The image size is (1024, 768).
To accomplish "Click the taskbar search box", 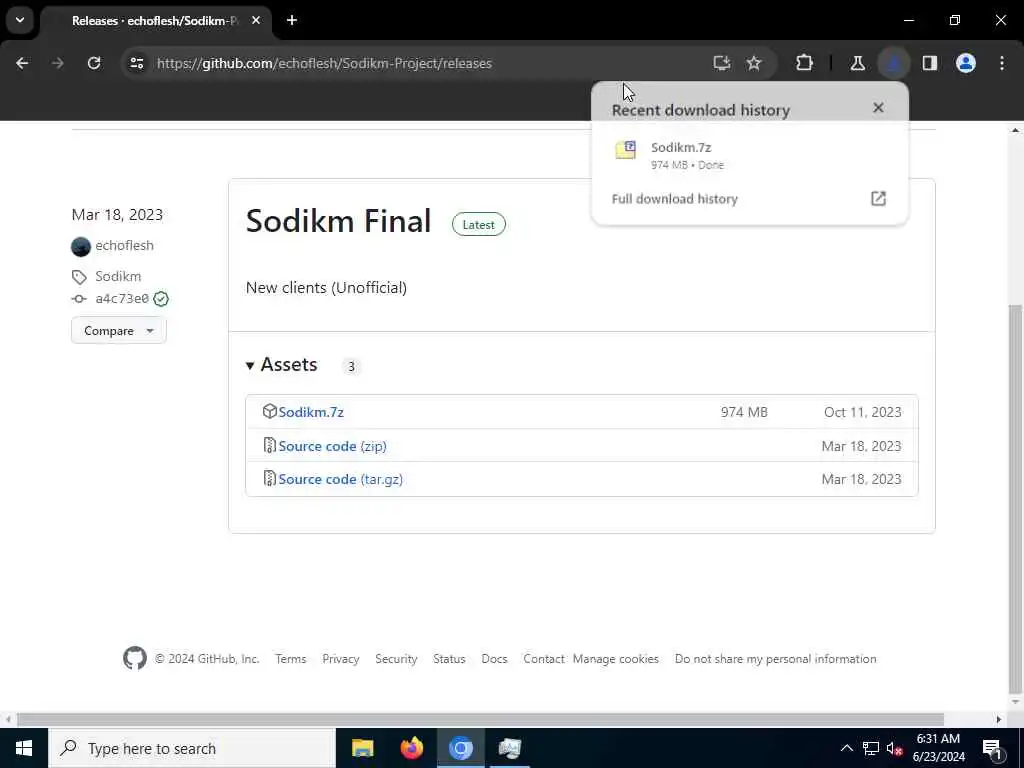I will click(x=191, y=748).
